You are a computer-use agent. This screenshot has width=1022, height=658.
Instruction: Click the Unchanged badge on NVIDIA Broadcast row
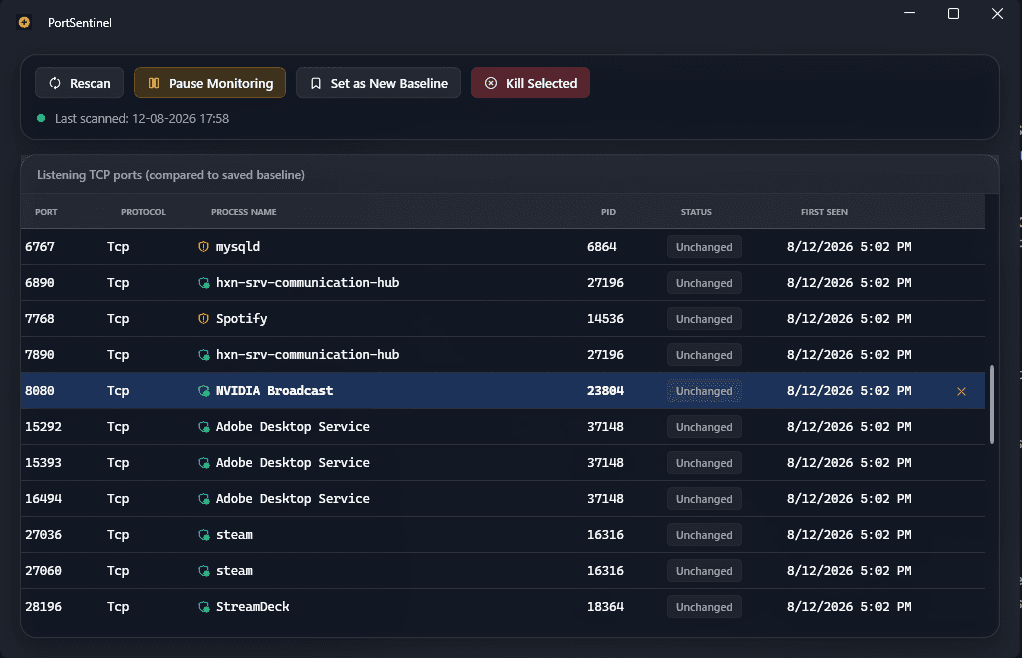coord(704,391)
